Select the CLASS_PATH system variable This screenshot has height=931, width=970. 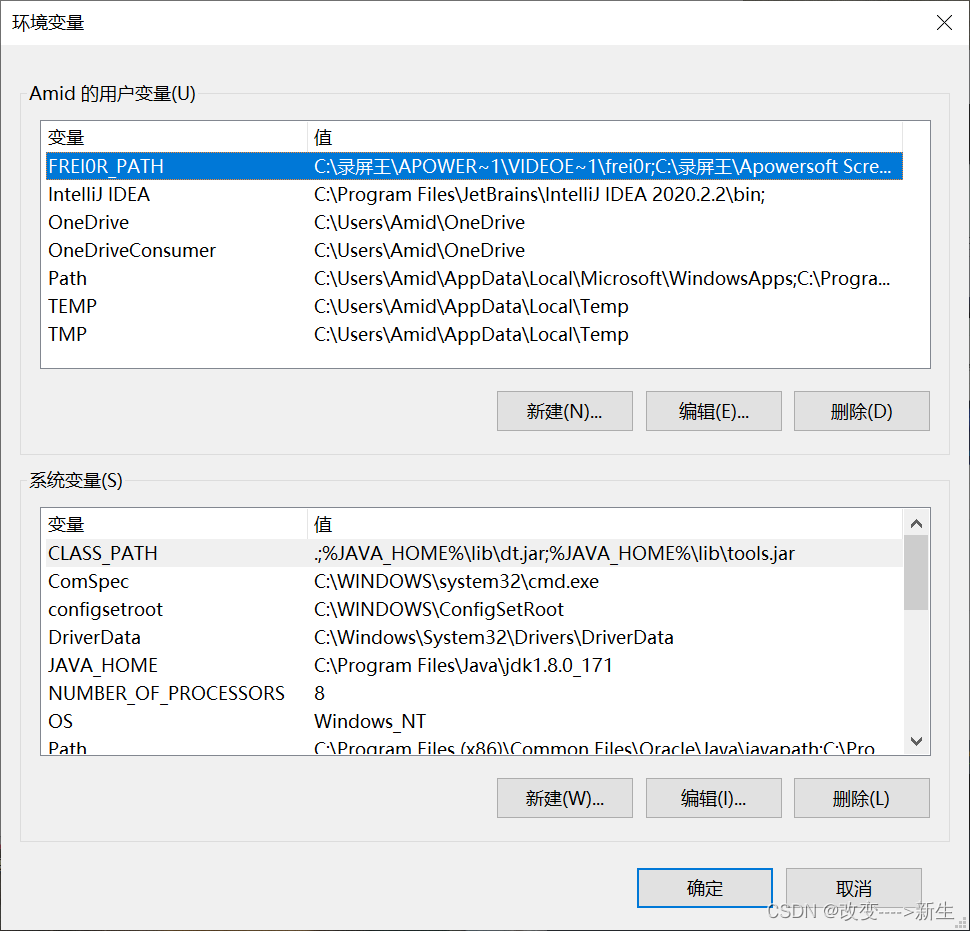tap(474, 553)
